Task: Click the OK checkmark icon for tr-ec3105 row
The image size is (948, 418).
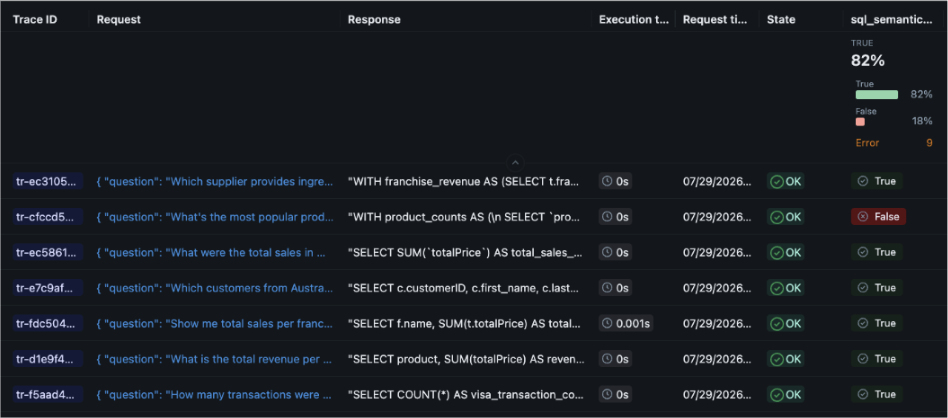Action: [x=776, y=181]
